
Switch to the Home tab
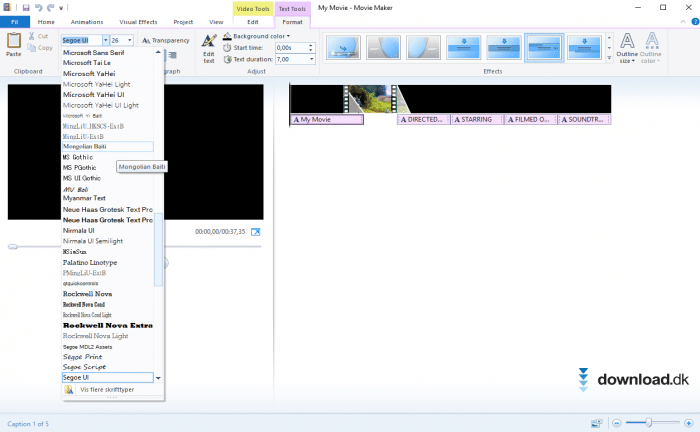[x=46, y=22]
